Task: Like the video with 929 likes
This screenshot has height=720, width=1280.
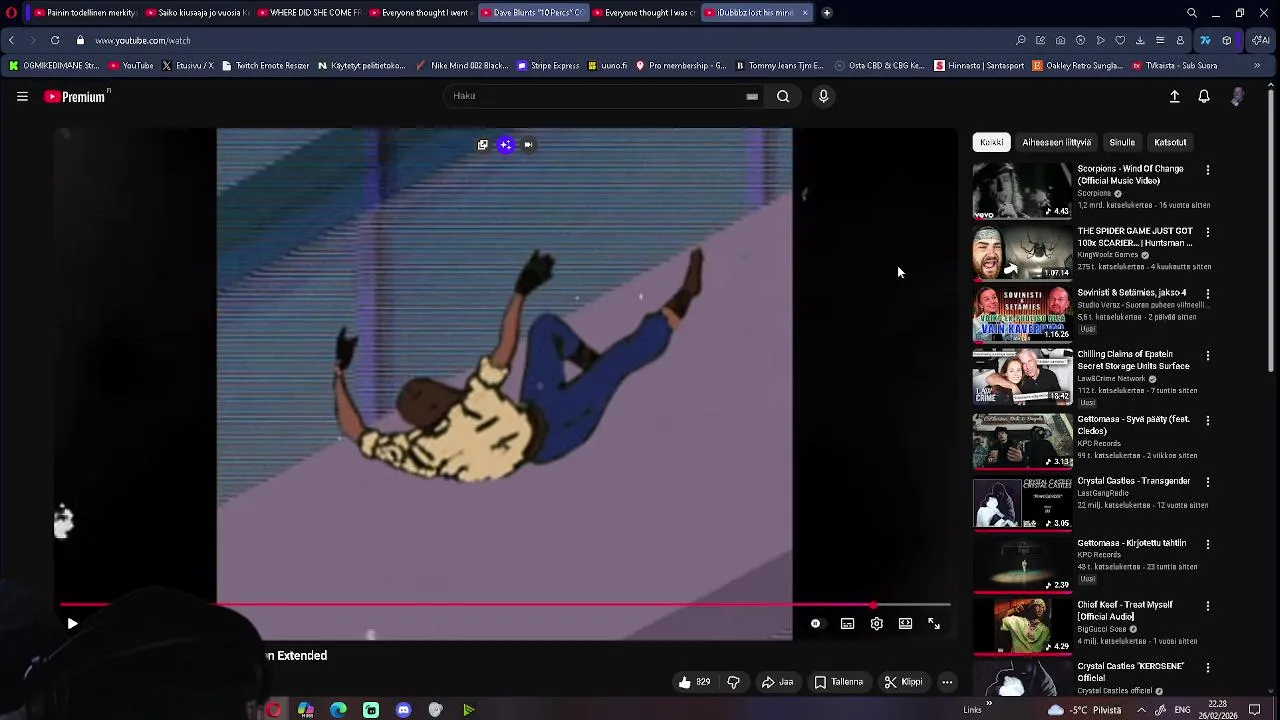Action: click(694, 682)
